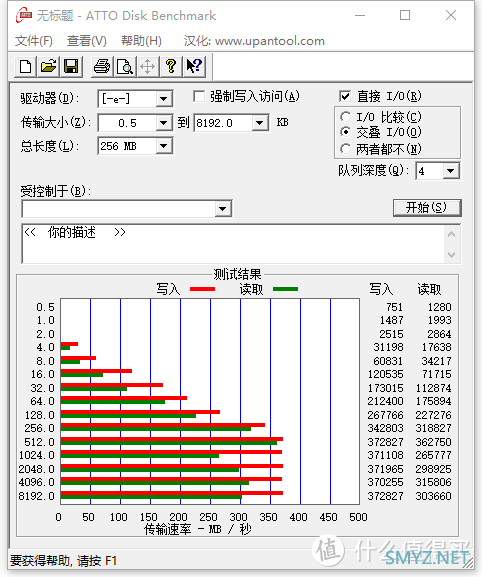Select I/O 比较 radio option
The width and height of the screenshot is (482, 577).
click(345, 117)
